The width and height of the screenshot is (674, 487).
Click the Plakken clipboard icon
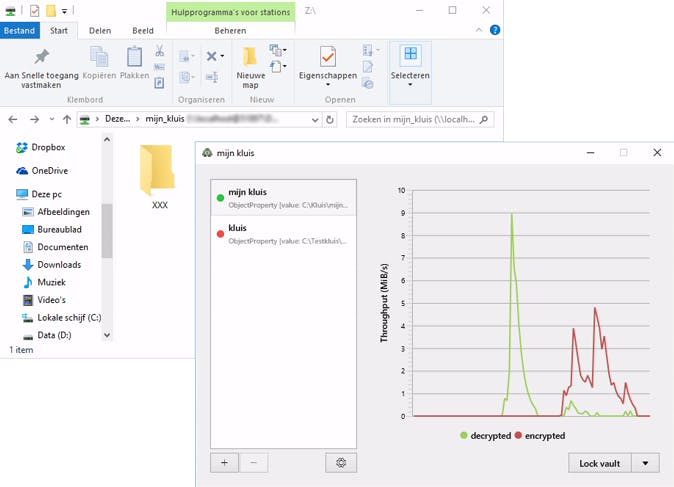[x=134, y=57]
